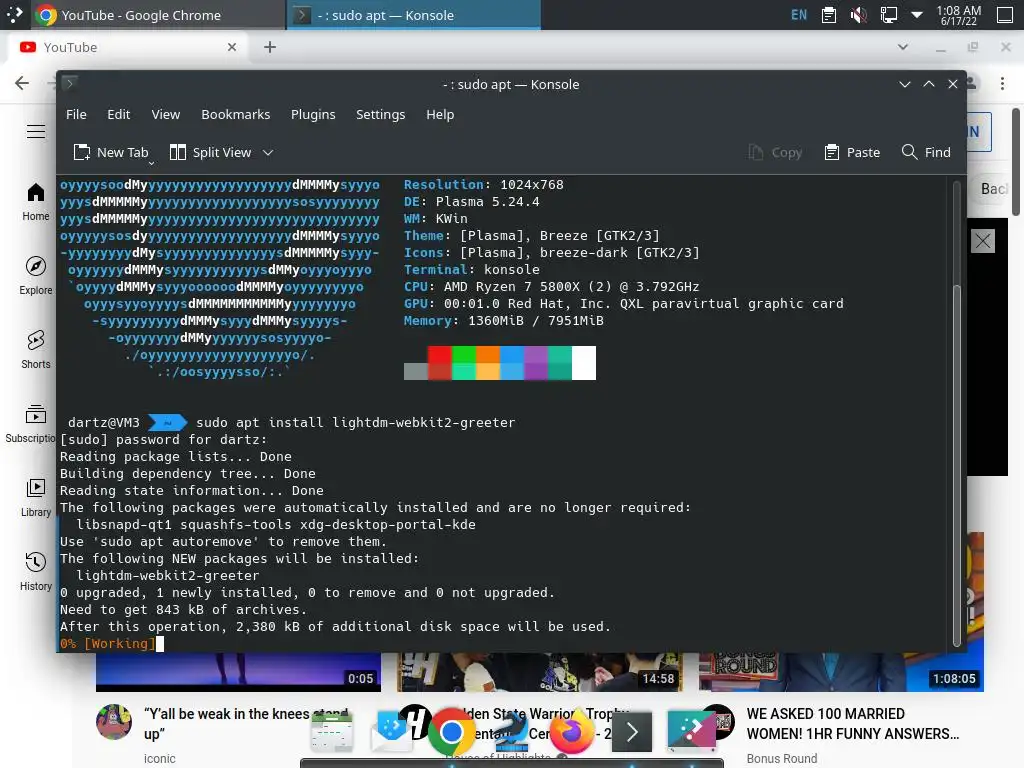The image size is (1024, 768).
Task: Open the video thumbnail with 0:05 duration
Action: tap(238, 671)
